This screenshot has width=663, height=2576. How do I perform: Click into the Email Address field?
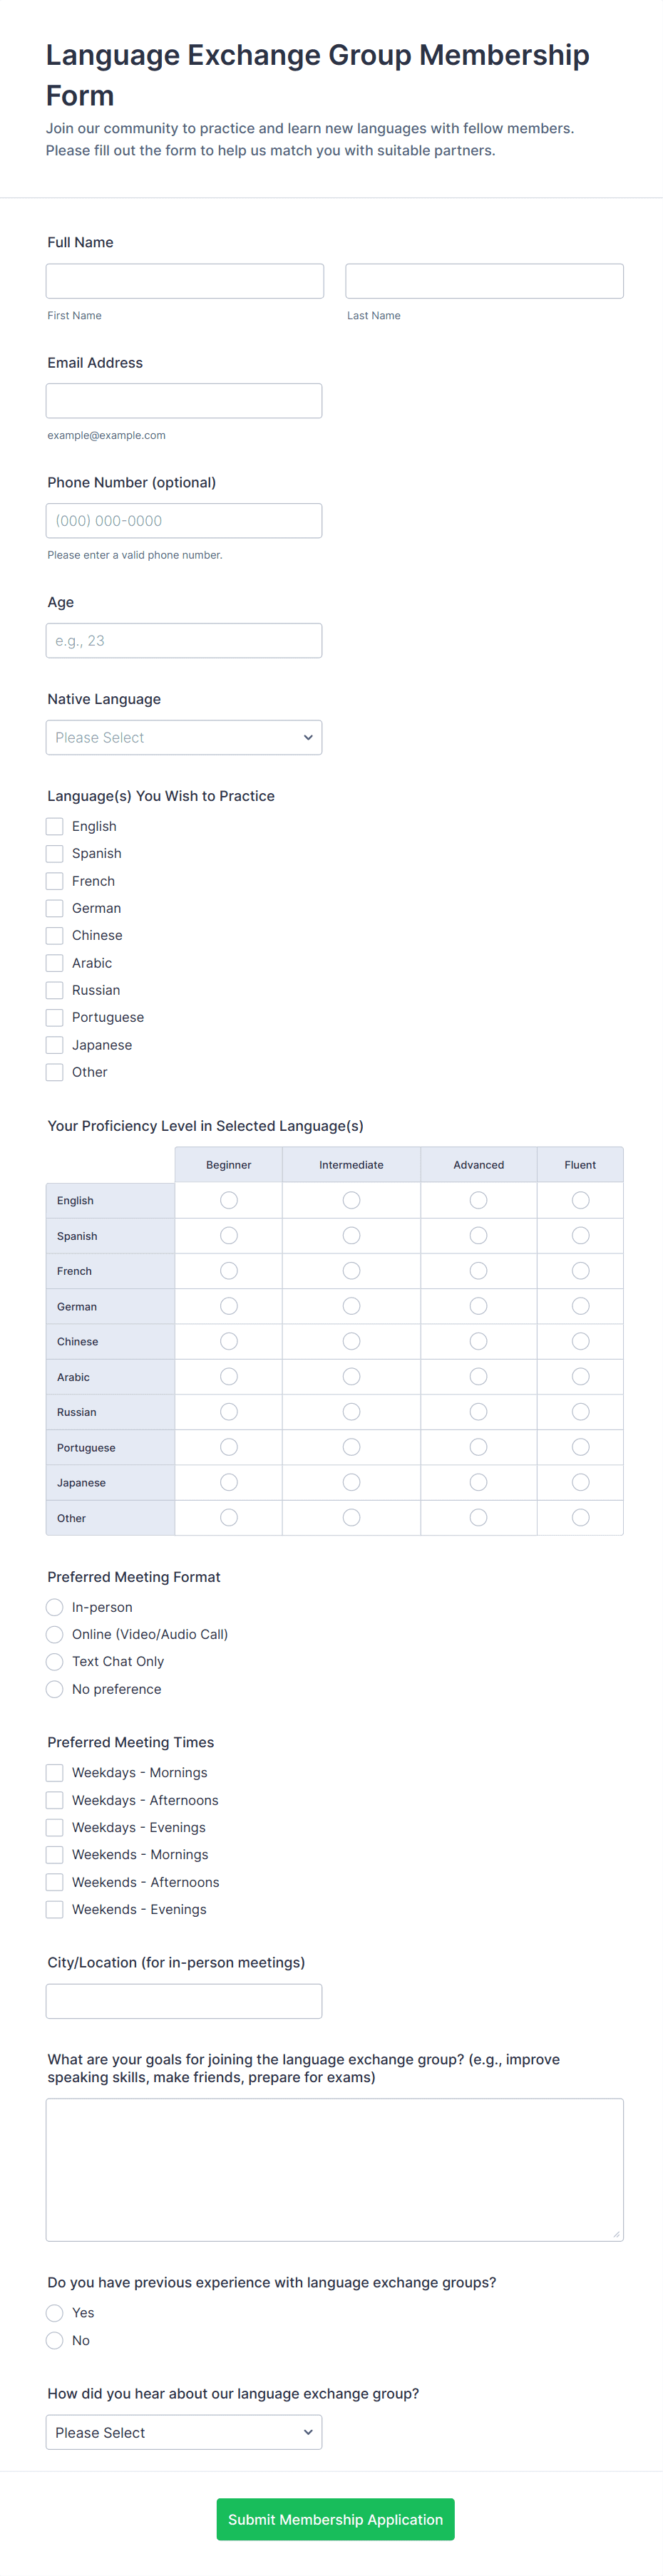tap(184, 401)
